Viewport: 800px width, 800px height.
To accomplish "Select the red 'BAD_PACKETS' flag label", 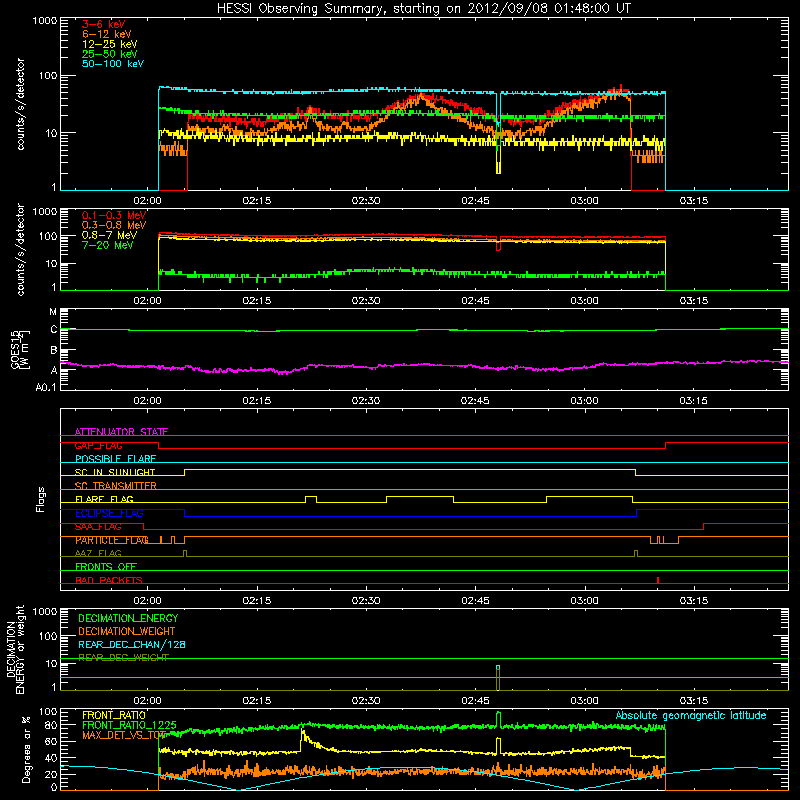I will pyautogui.click(x=109, y=580).
